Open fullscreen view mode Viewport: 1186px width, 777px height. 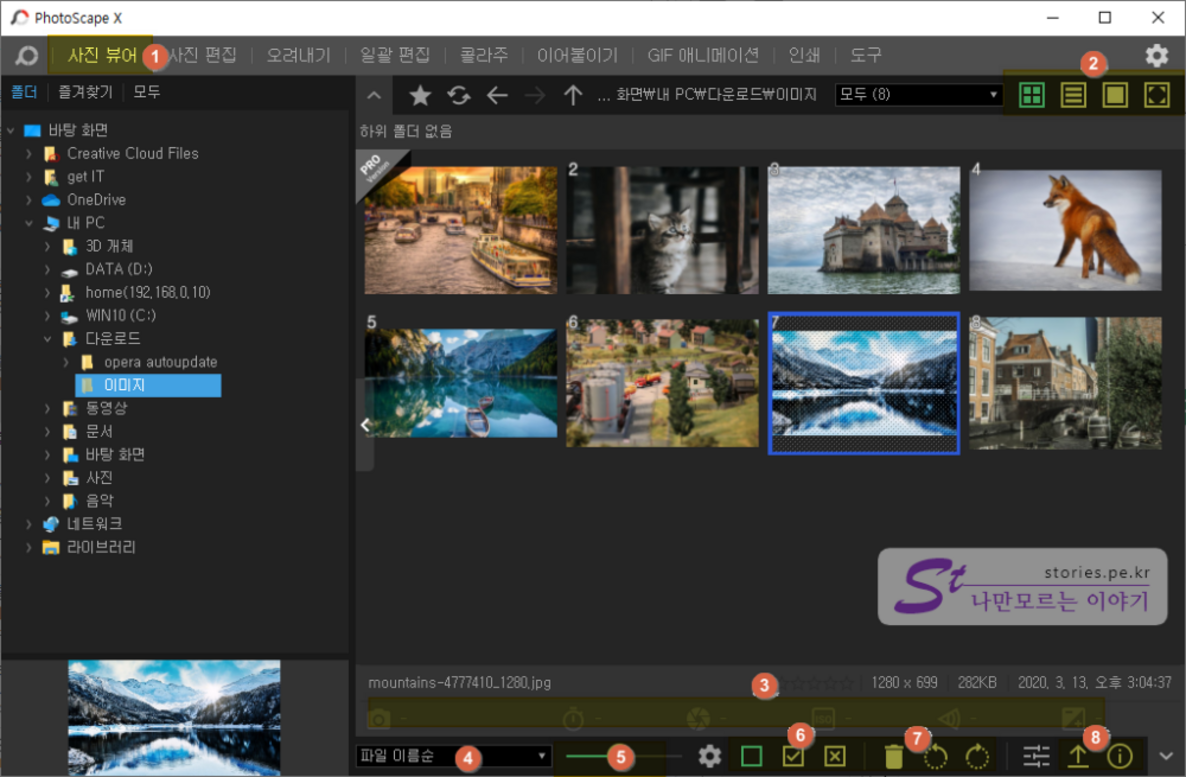coord(1157,95)
